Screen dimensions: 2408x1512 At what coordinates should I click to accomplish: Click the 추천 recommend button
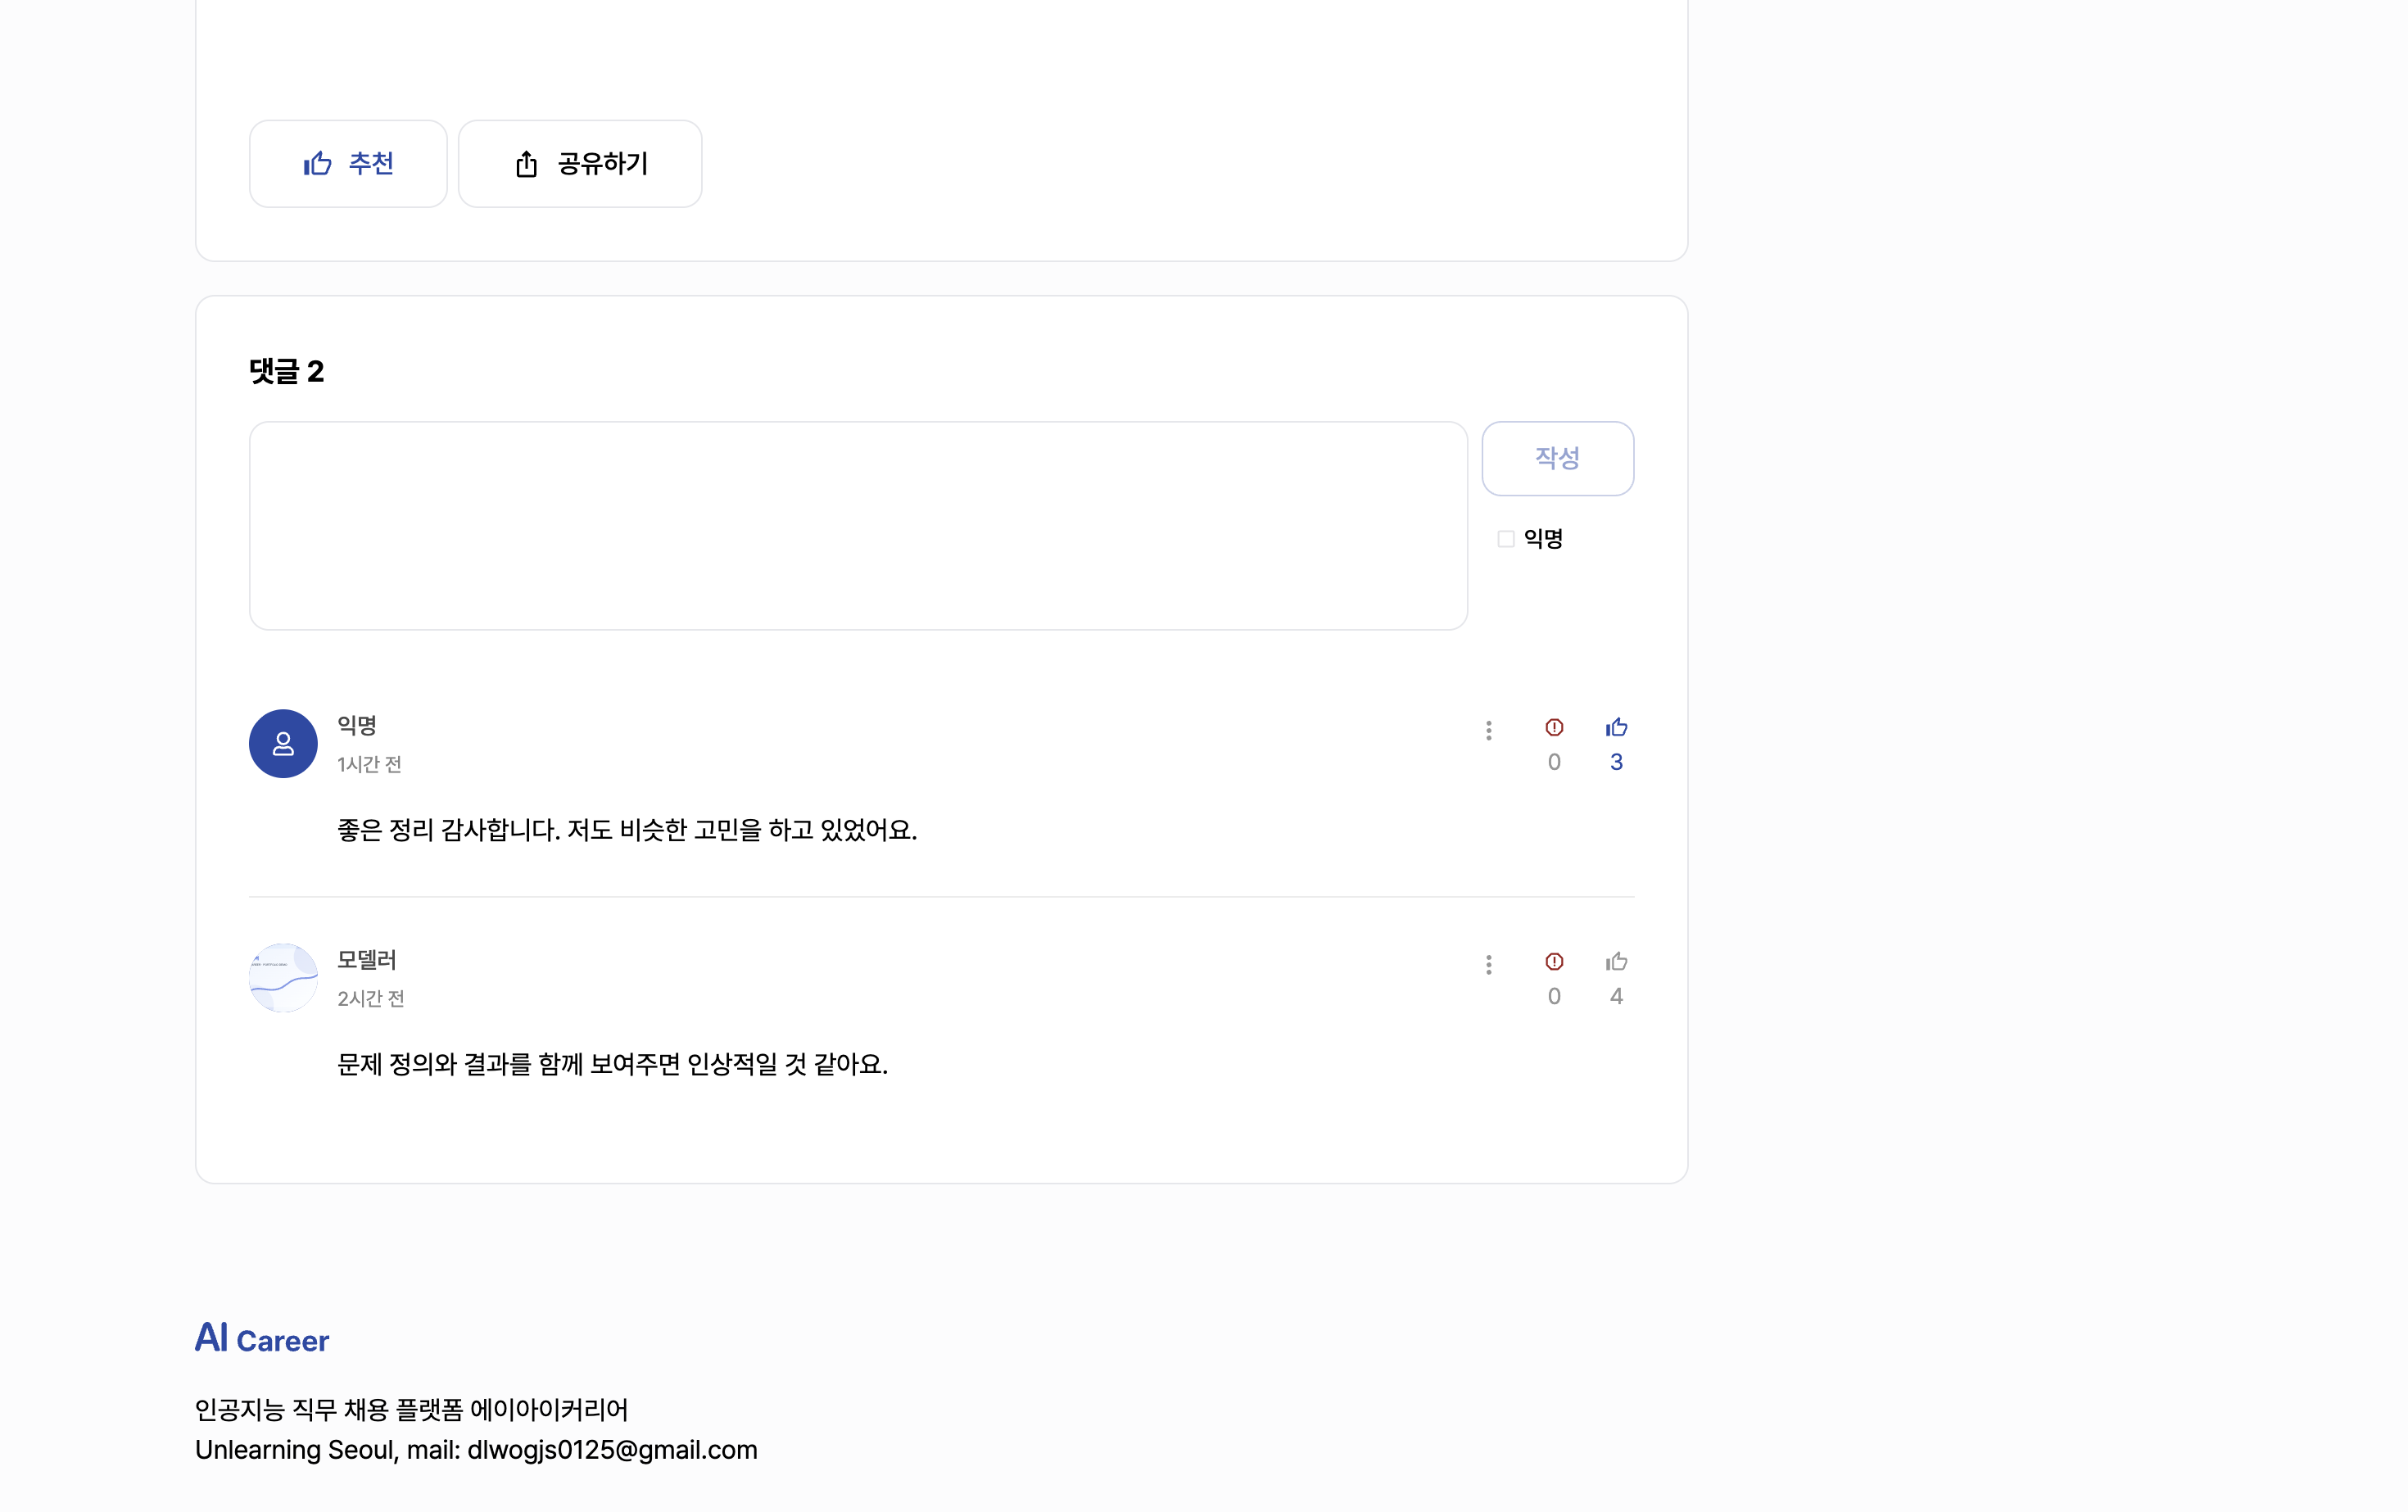[348, 164]
